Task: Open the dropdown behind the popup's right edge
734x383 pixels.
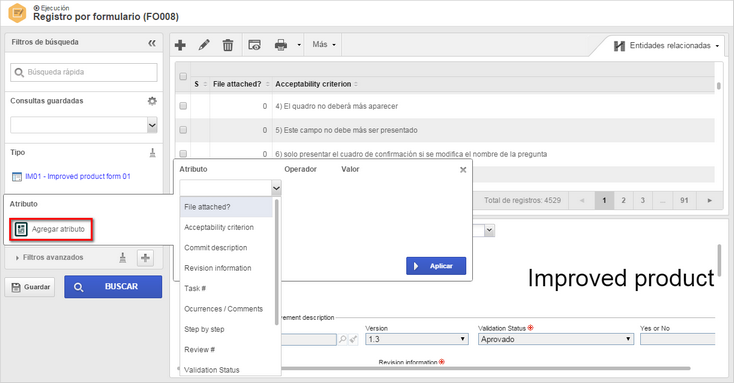Action: point(489,230)
